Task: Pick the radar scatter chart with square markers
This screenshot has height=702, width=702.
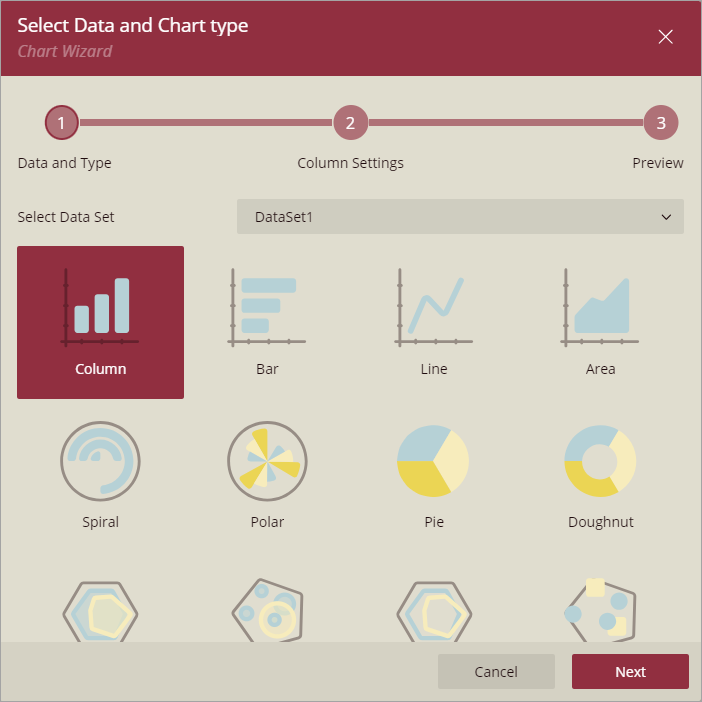Action: click(600, 611)
